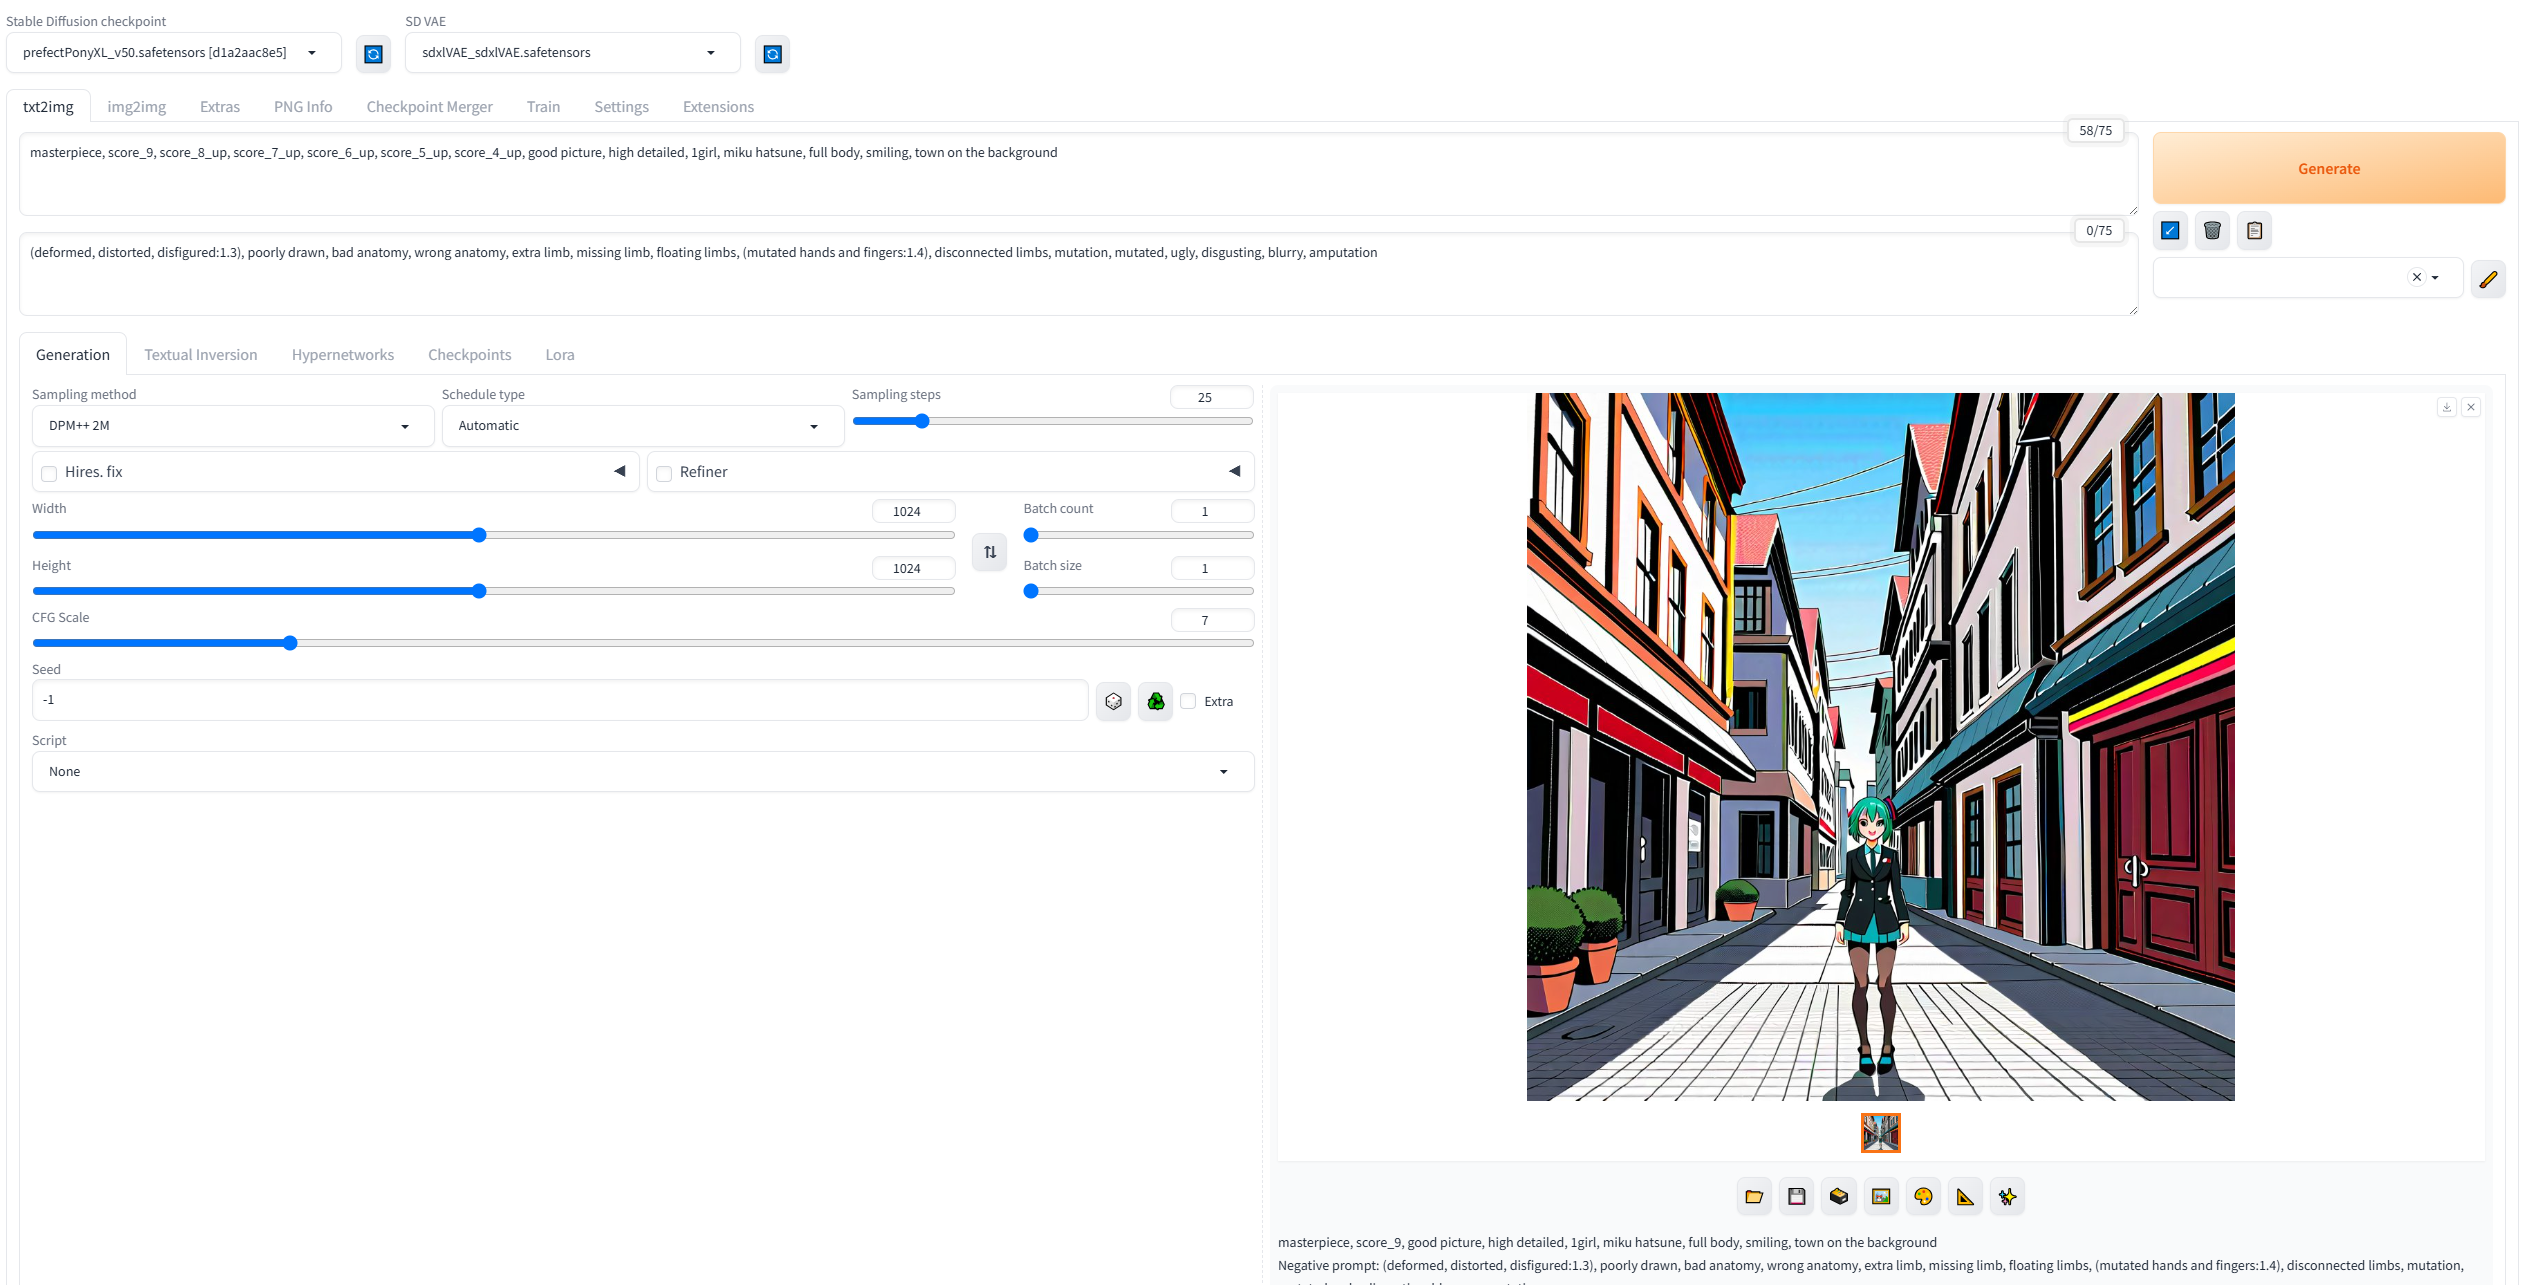Send the image to the Extras tab
This screenshot has width=2523, height=1285.
(x=1965, y=1197)
